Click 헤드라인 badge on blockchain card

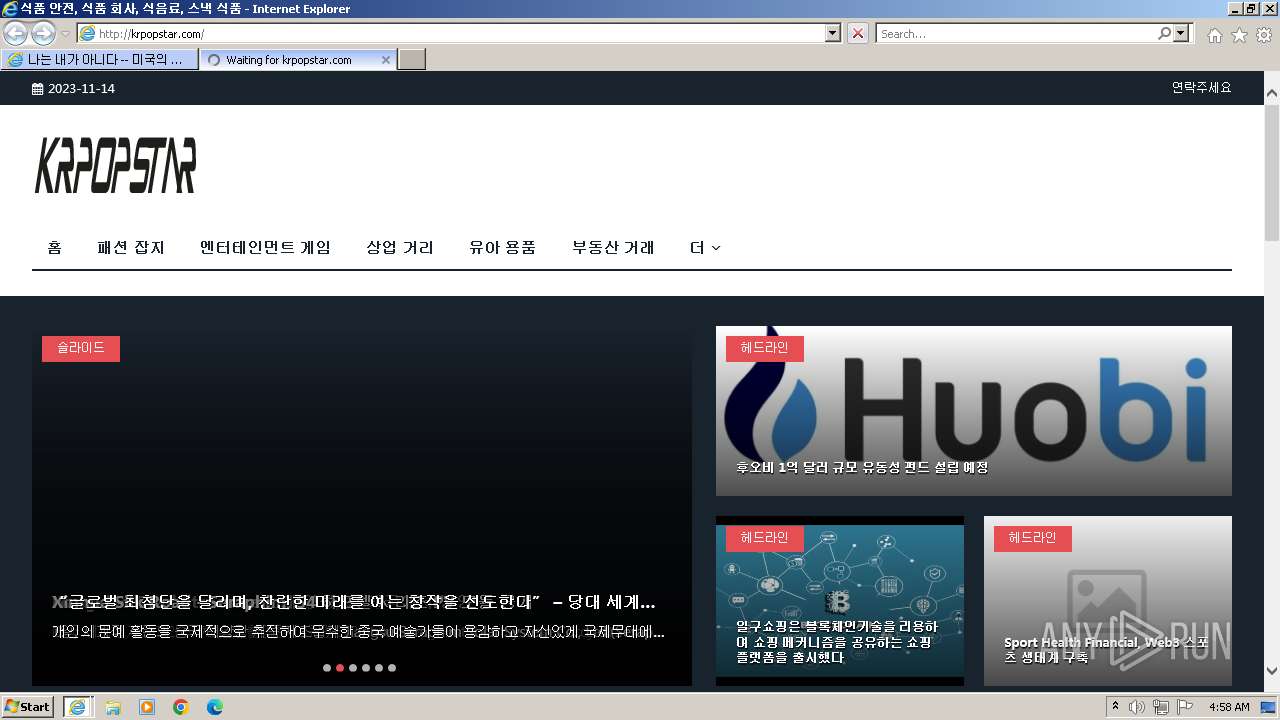[765, 538]
